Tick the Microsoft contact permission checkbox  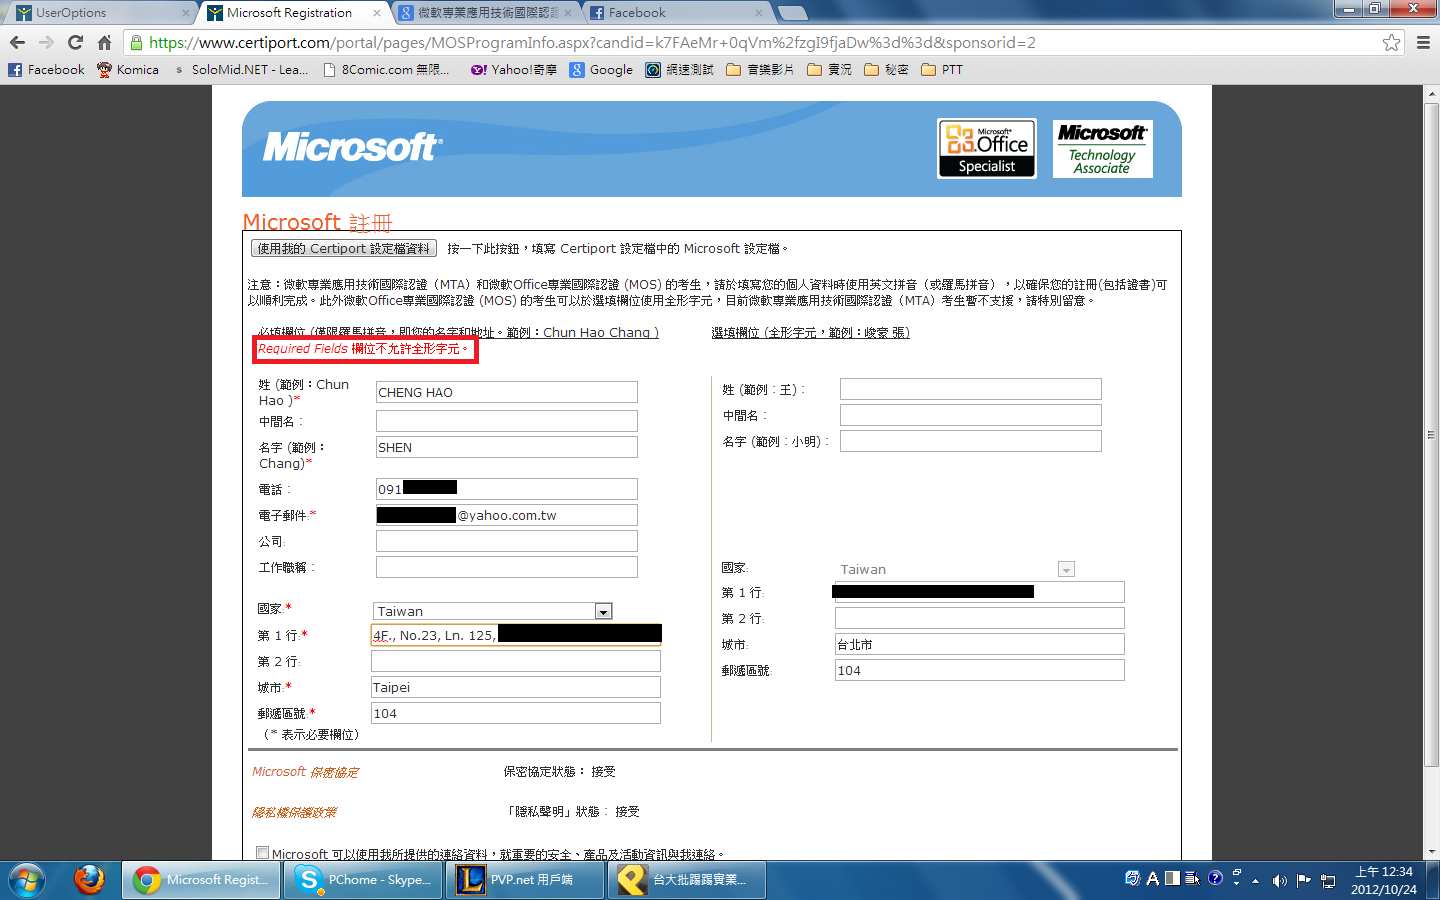point(262,853)
